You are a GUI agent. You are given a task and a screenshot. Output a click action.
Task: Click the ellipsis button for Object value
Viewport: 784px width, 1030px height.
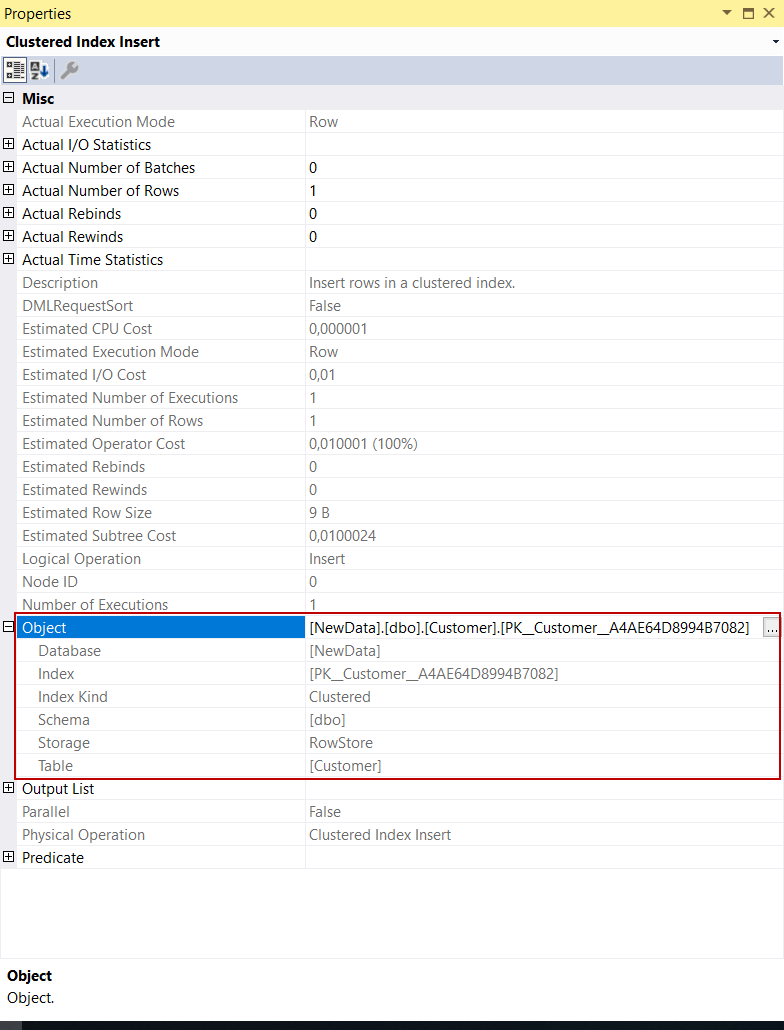[771, 628]
